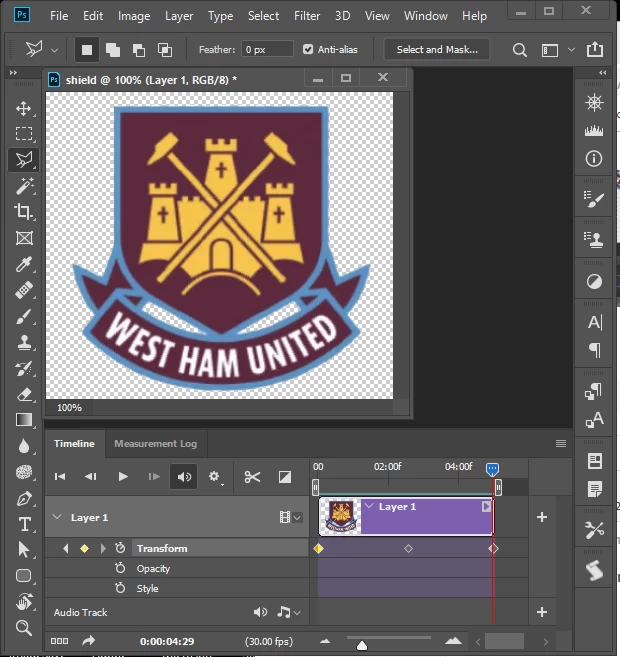This screenshot has width=620, height=657.
Task: Open the Image menu
Action: point(134,16)
